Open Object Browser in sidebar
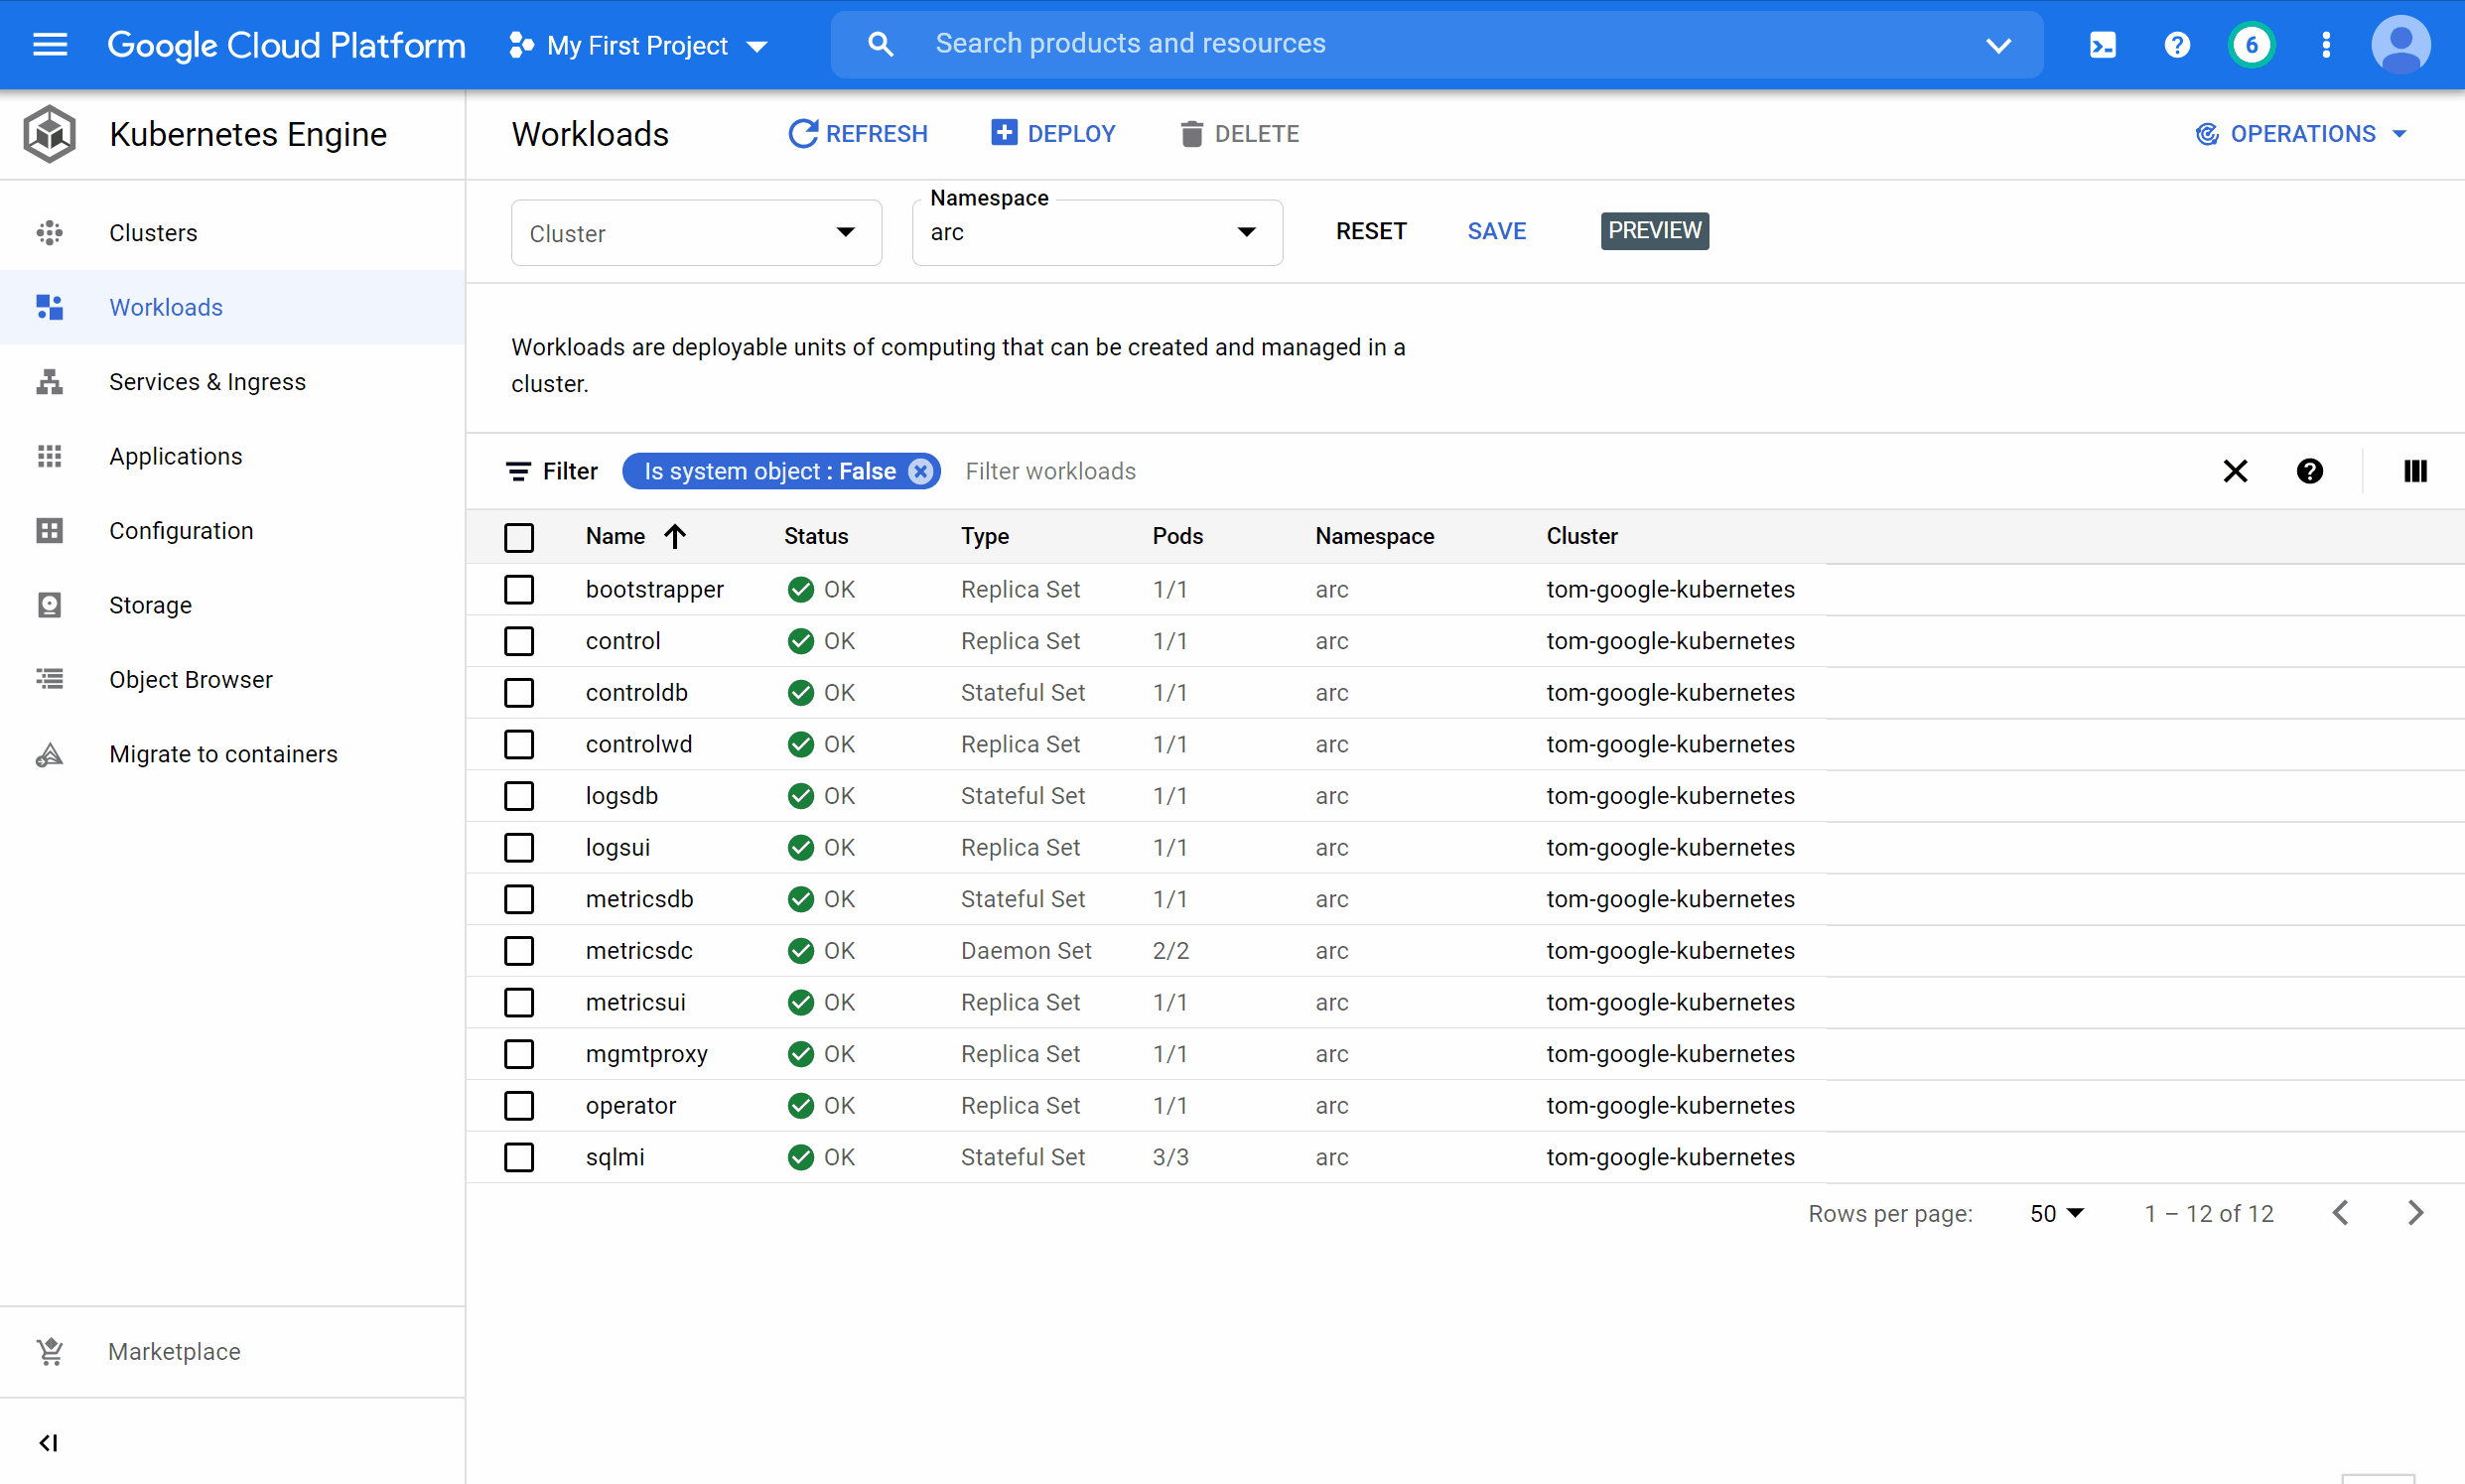 [190, 680]
